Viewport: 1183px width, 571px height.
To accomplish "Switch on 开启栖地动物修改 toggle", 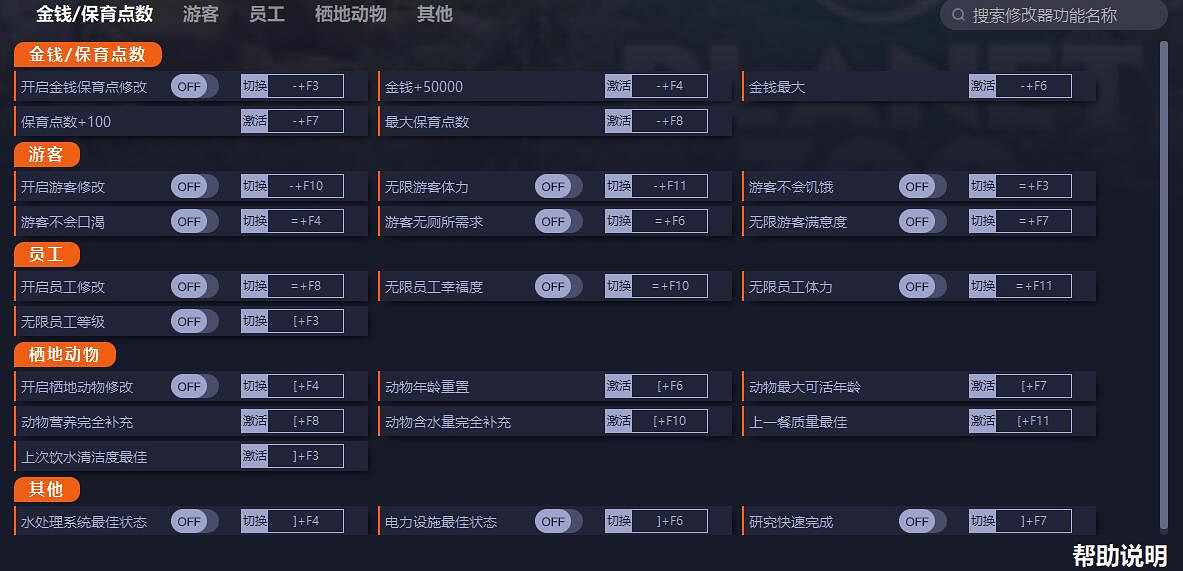I will pyautogui.click(x=194, y=386).
